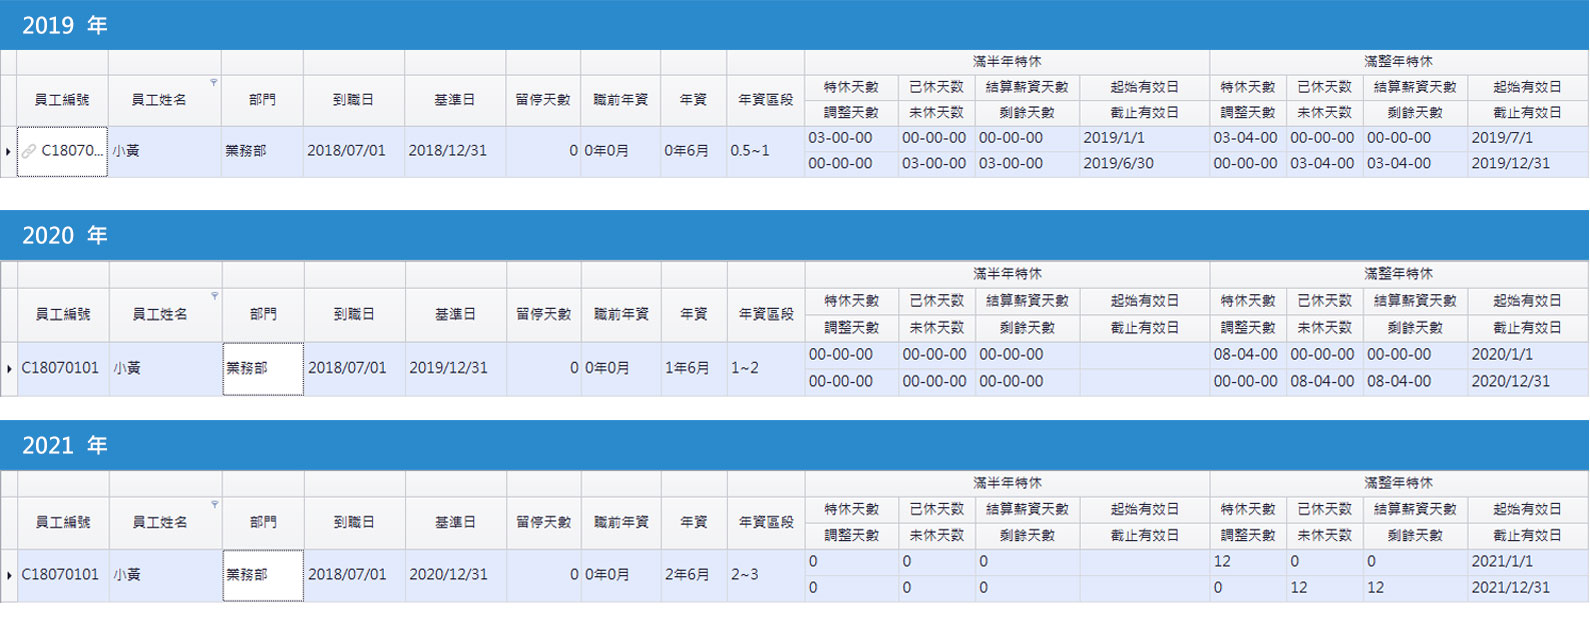Select 特休天數 value 08-04-00 under 滿整年特休
This screenshot has height=644, width=1590.
1248,355
